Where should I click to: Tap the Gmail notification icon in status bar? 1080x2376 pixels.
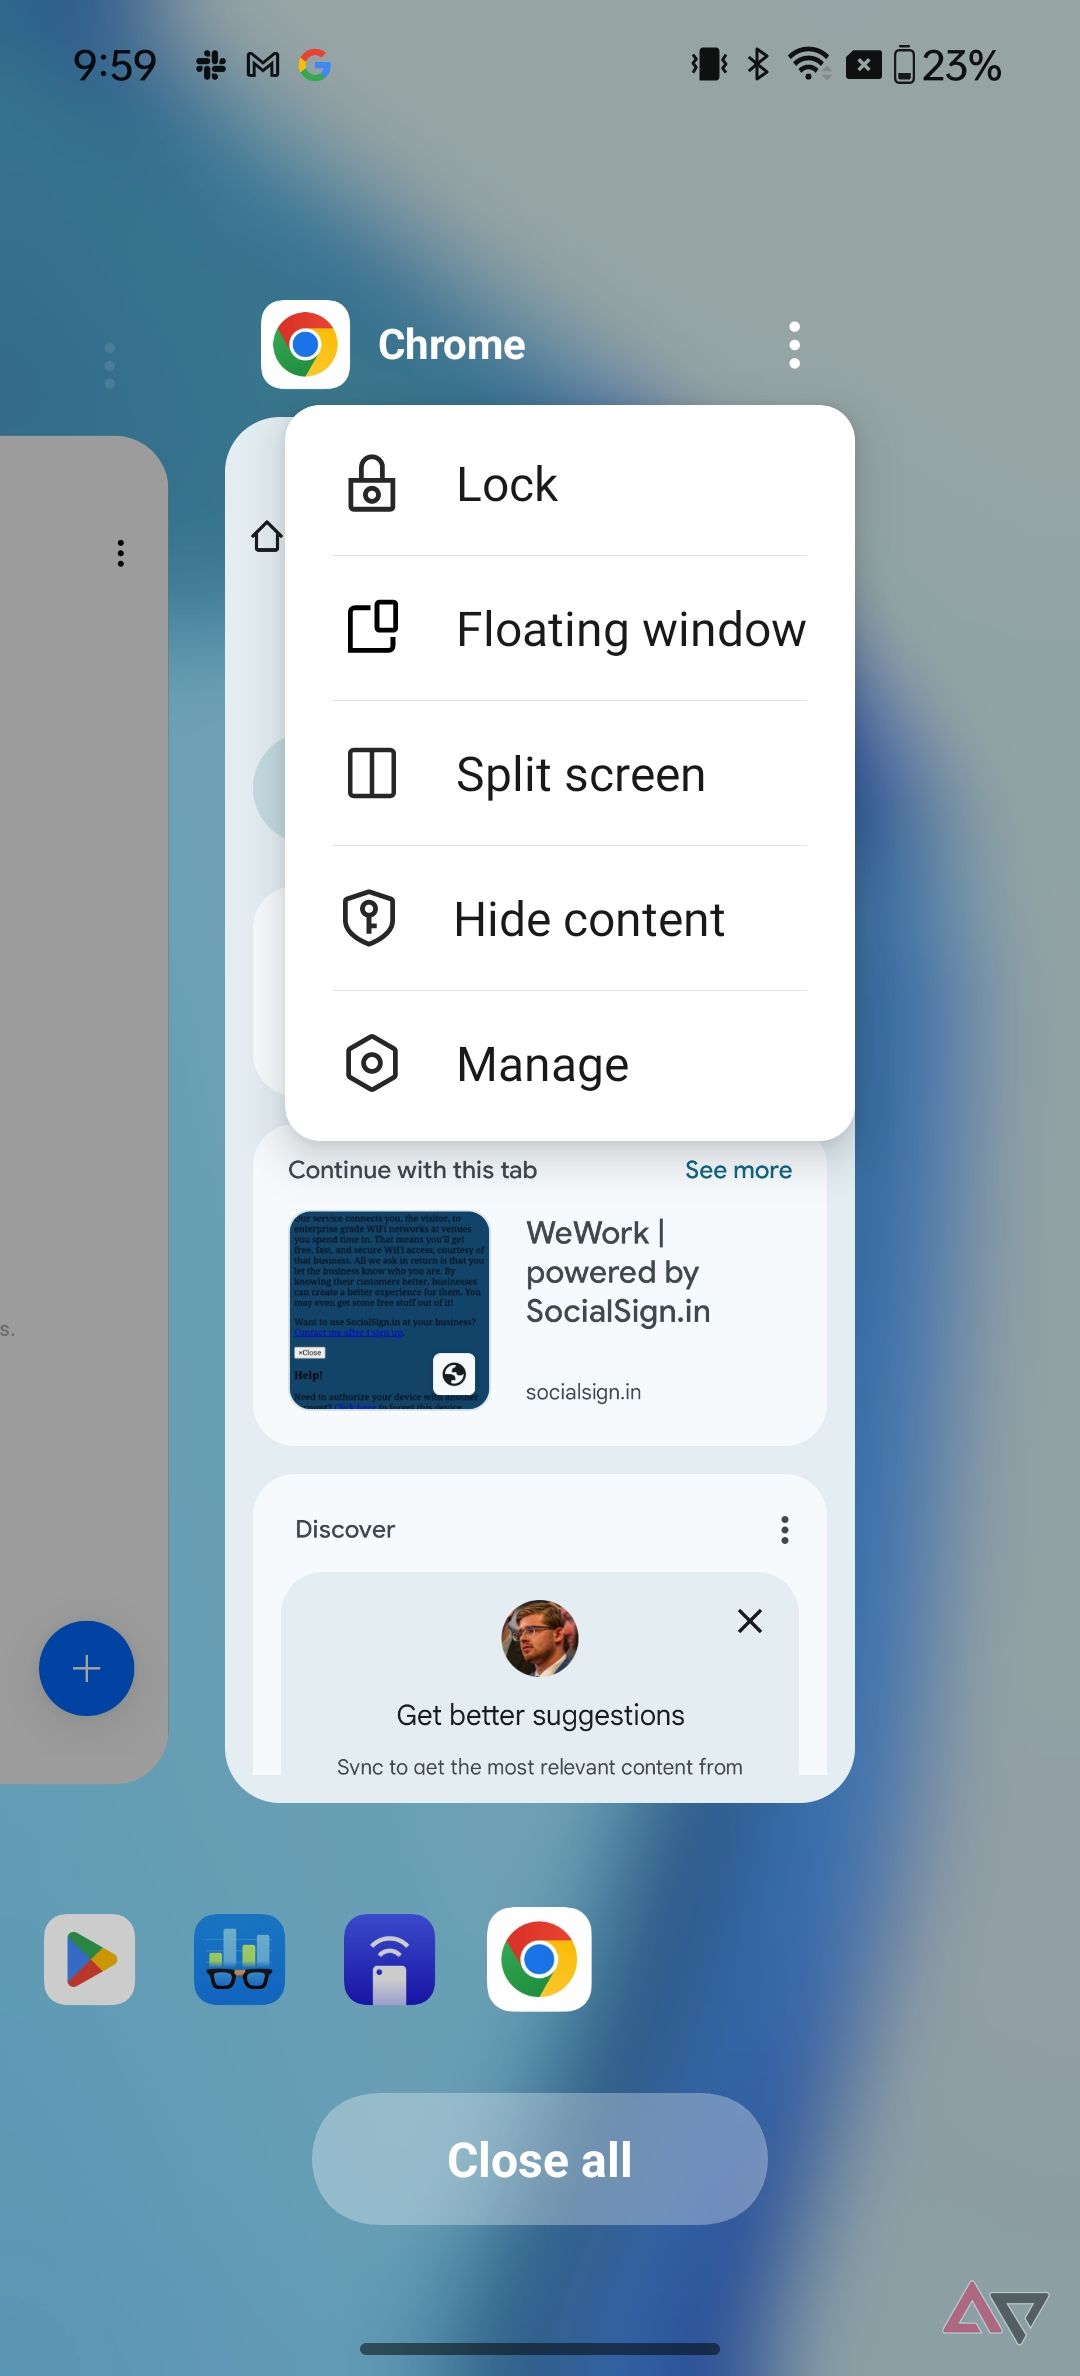[262, 66]
